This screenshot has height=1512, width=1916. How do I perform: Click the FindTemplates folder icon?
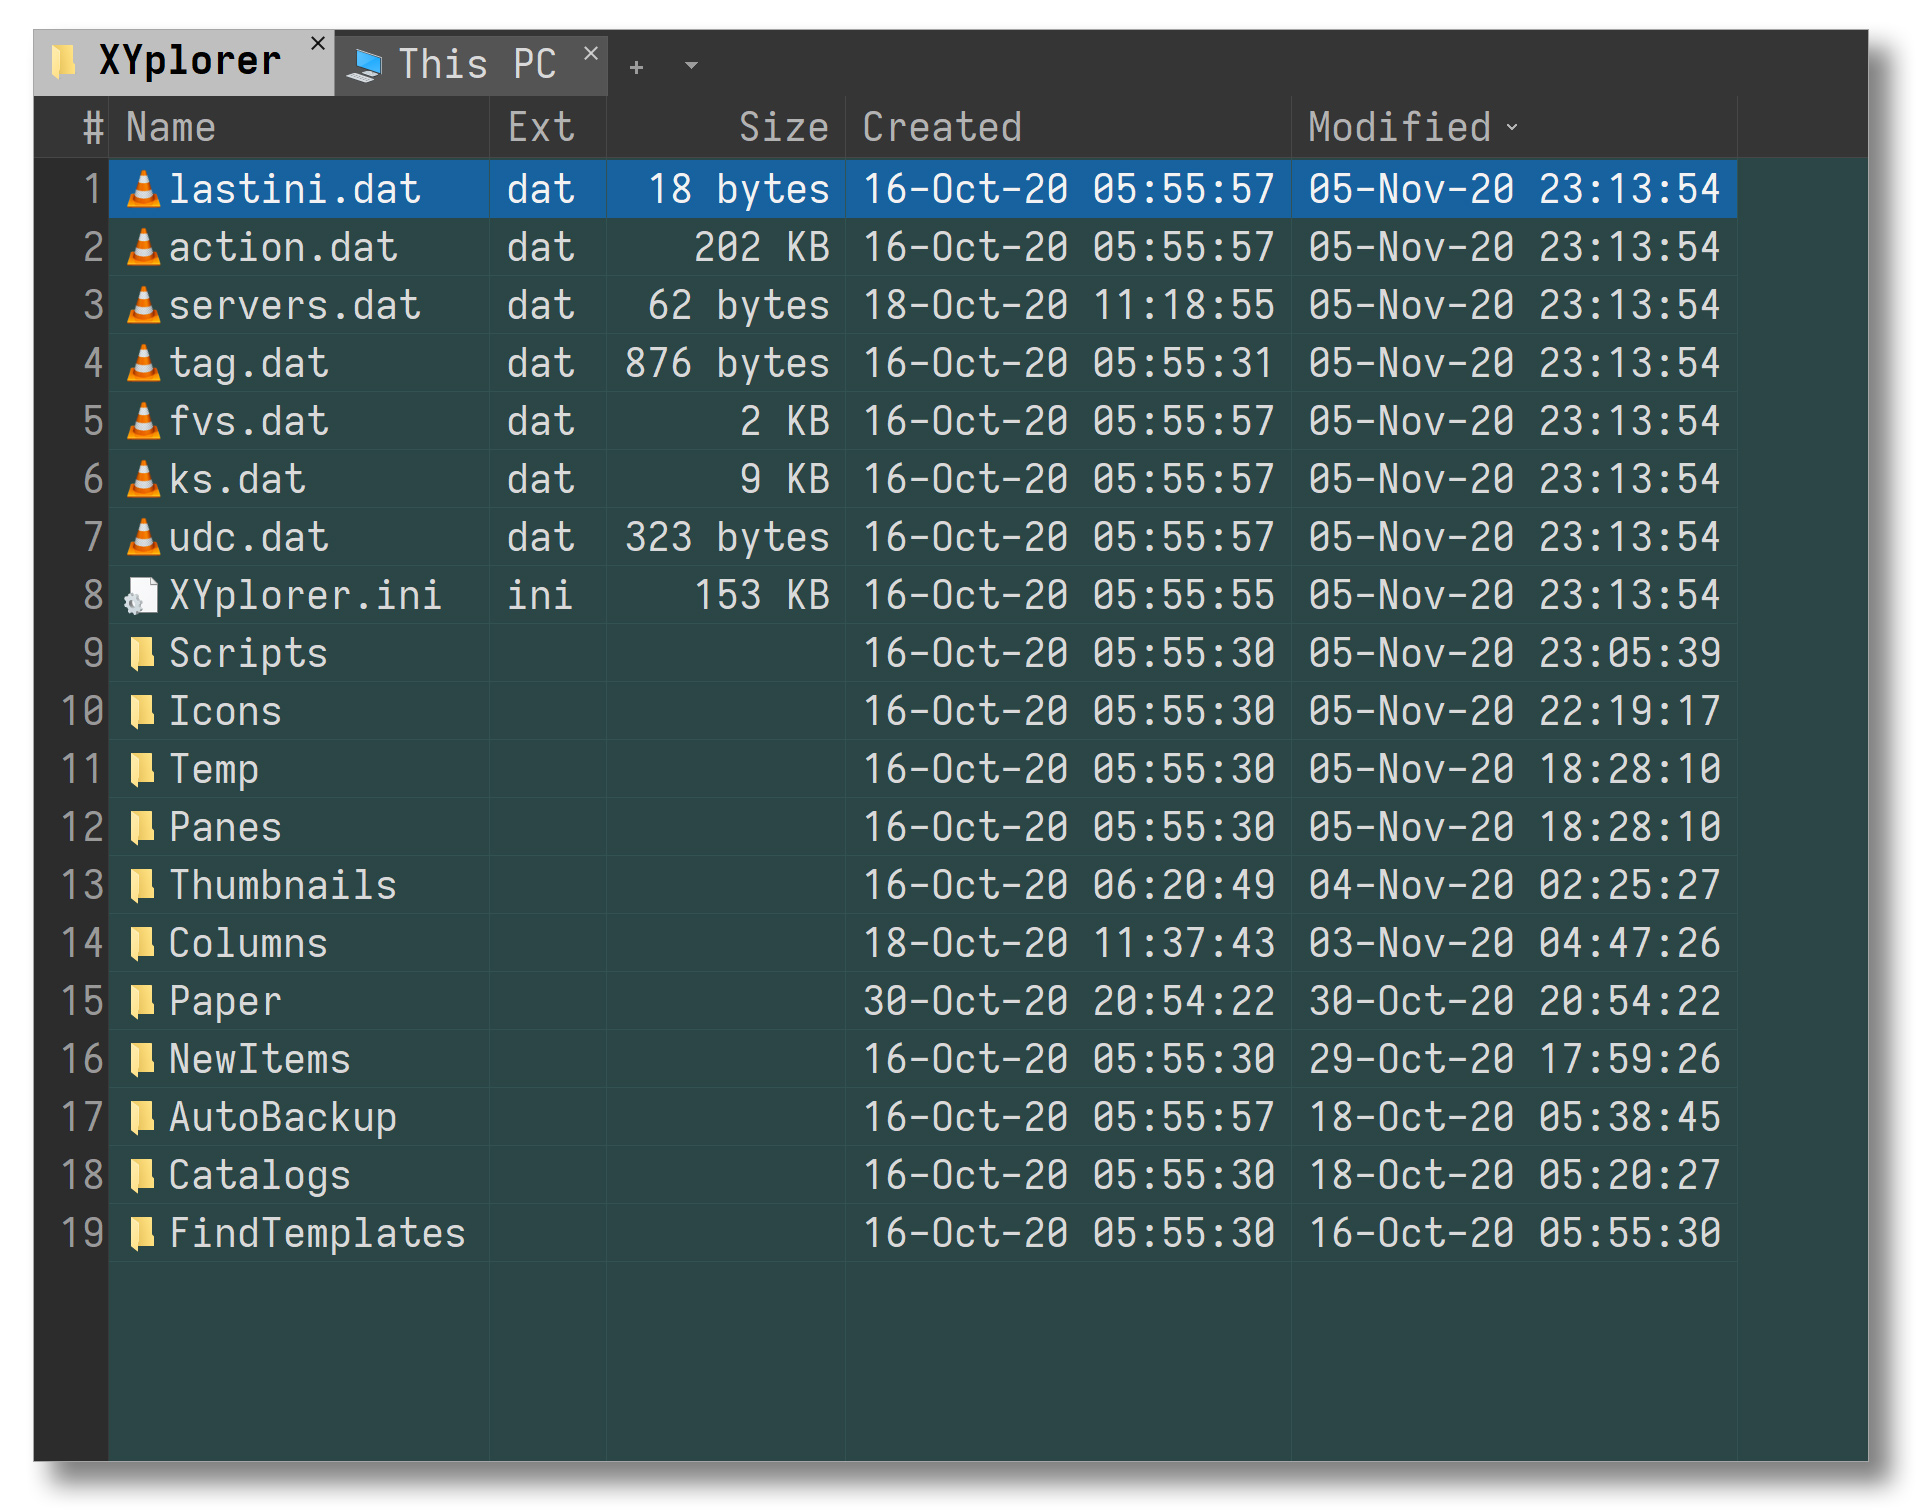click(142, 1233)
